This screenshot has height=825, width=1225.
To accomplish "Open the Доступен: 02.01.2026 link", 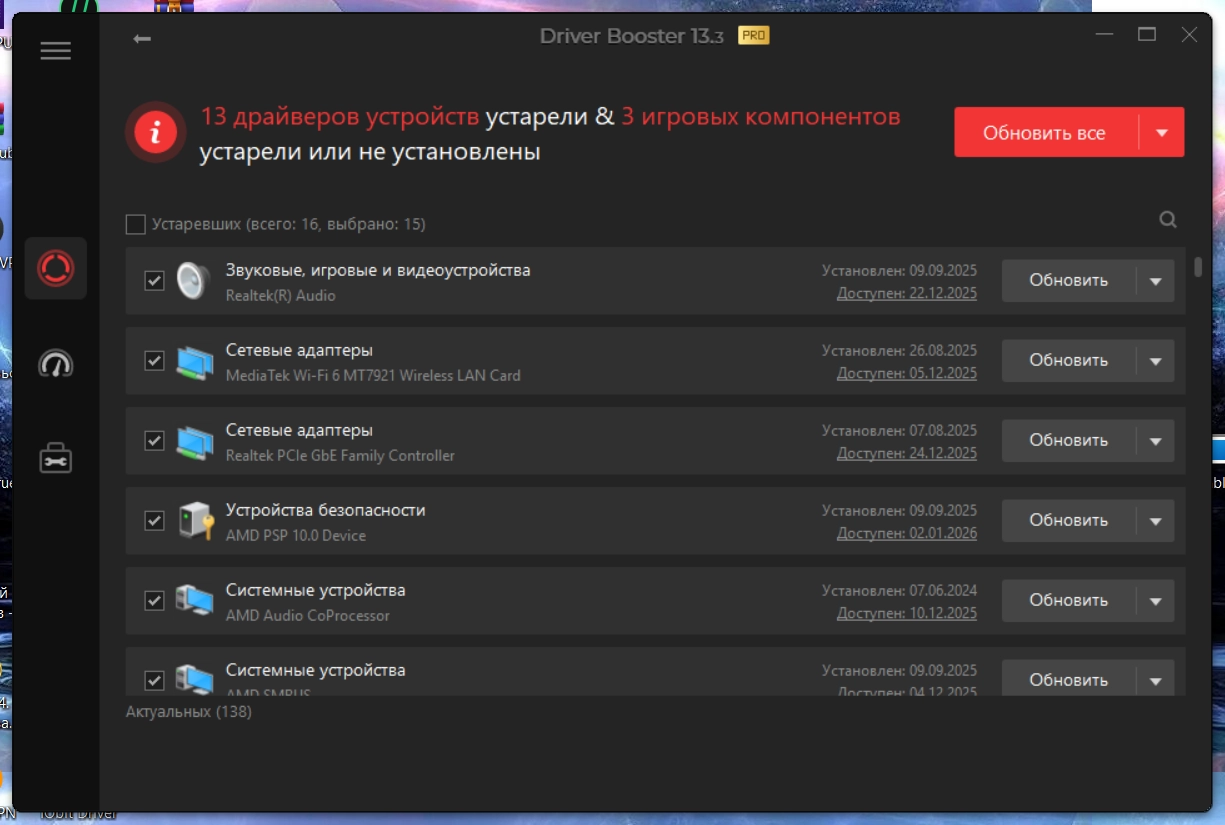I will tap(907, 533).
